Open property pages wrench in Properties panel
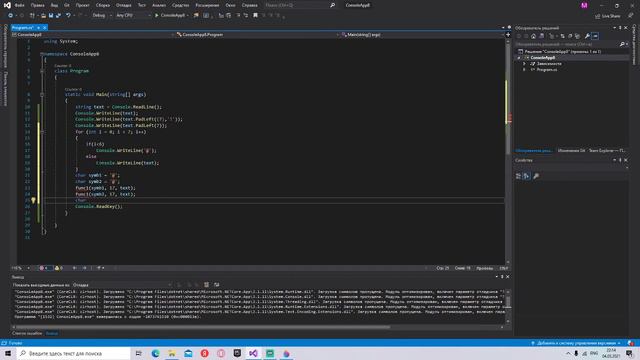Screen dimensions: 640x360 coord(536,176)
